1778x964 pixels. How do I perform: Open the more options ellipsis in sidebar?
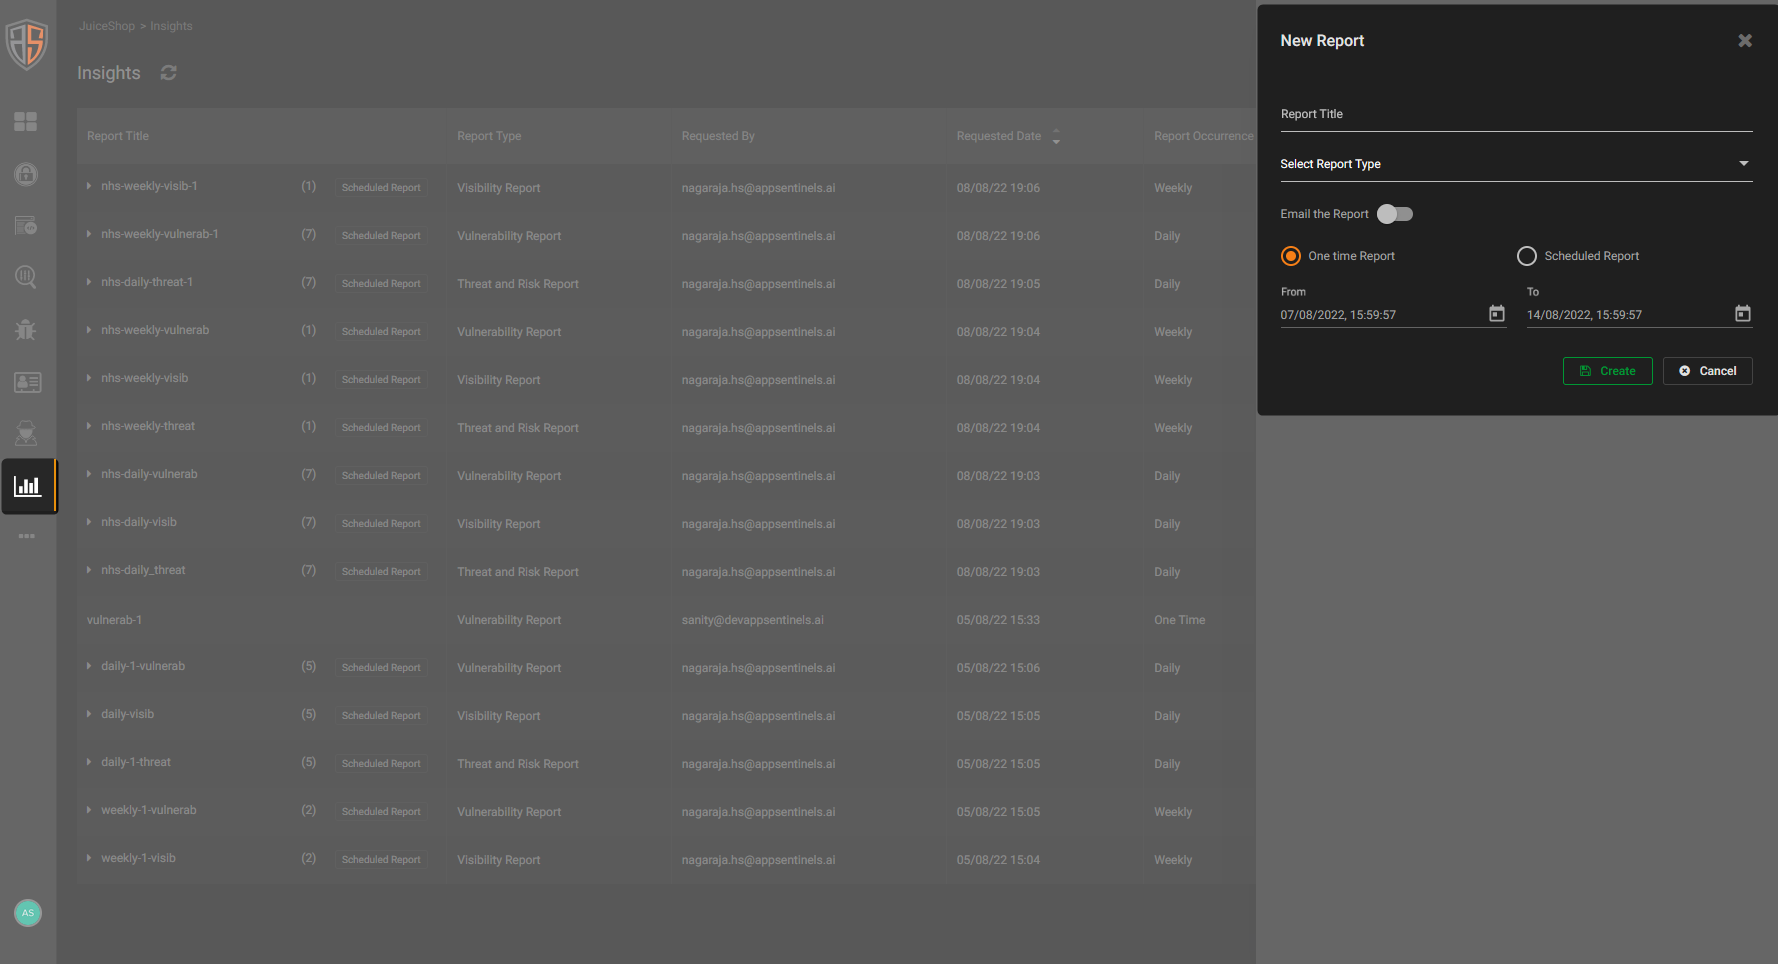(26, 536)
